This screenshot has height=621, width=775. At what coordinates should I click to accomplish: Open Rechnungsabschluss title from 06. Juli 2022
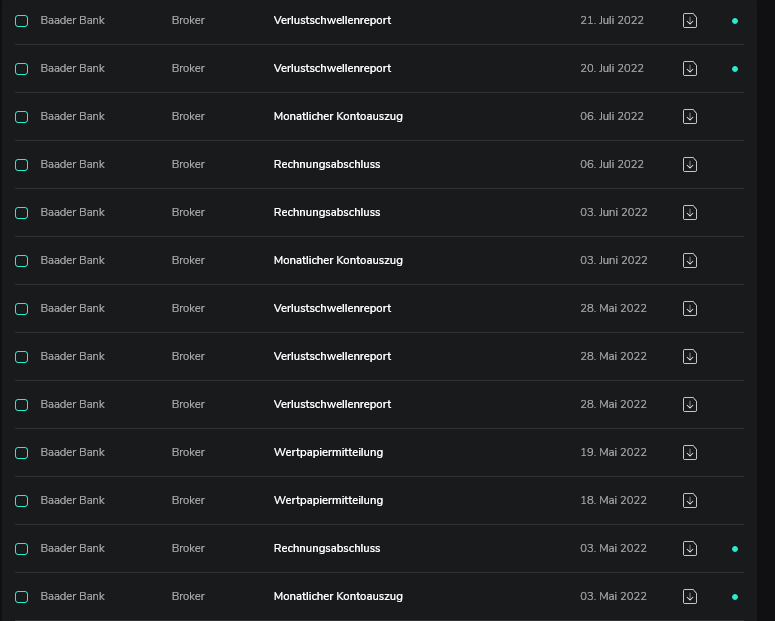(x=327, y=164)
